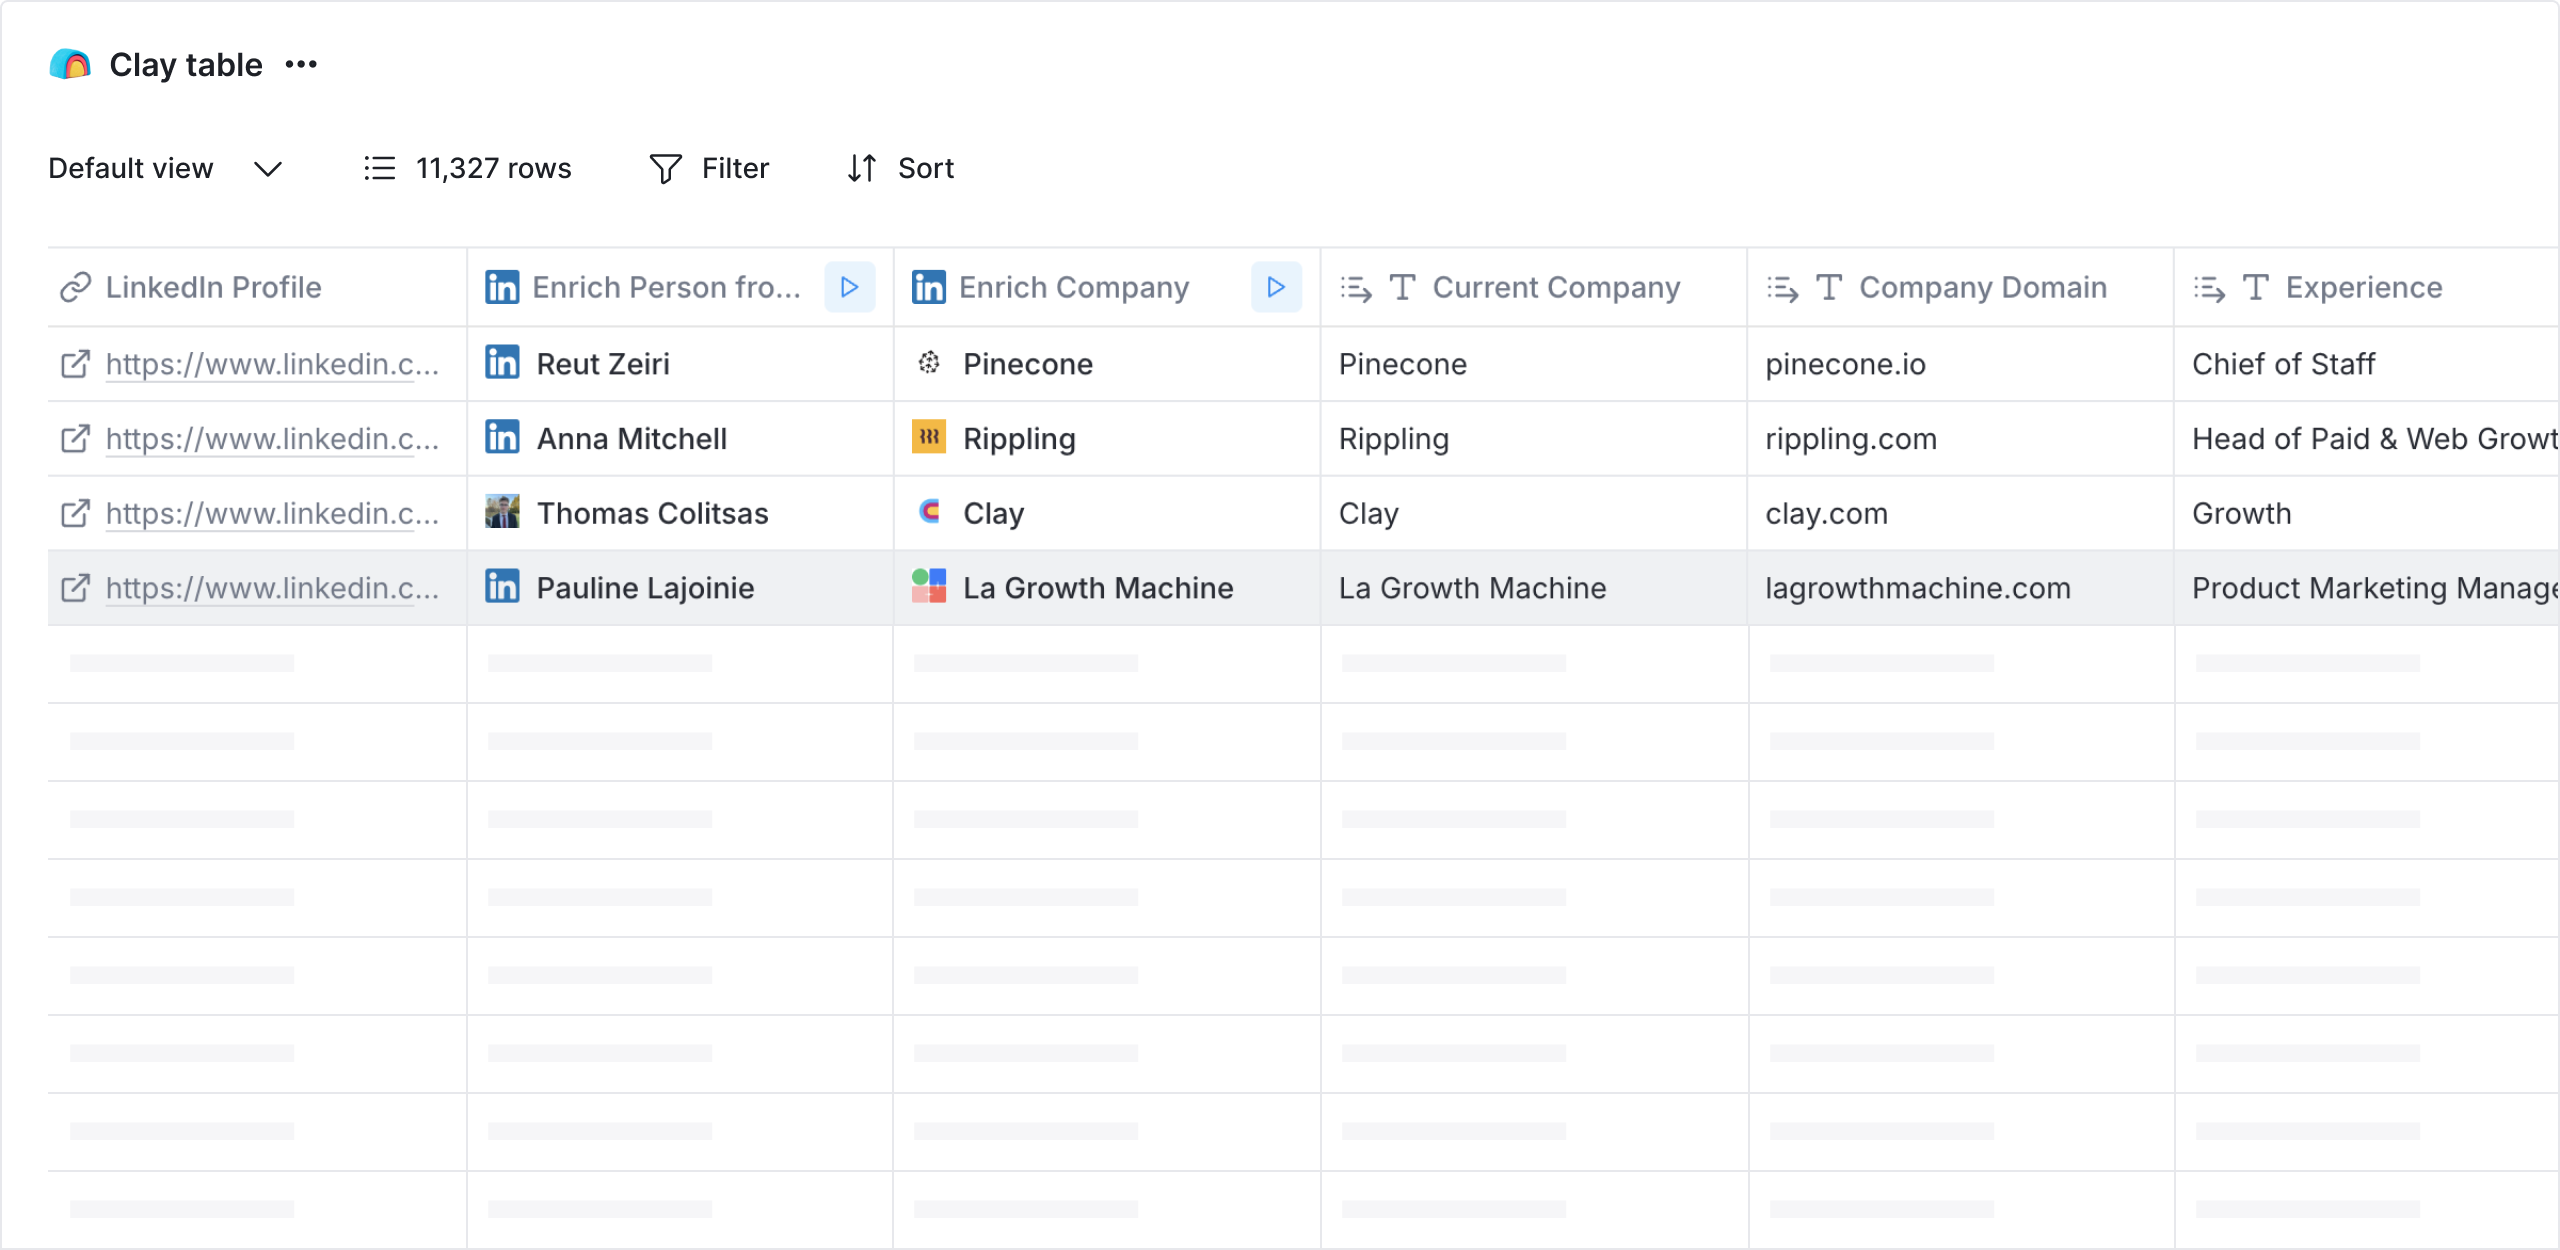This screenshot has height=1250, width=2560.
Task: Click the Rippling logo in the Rippling row
Action: 929,438
